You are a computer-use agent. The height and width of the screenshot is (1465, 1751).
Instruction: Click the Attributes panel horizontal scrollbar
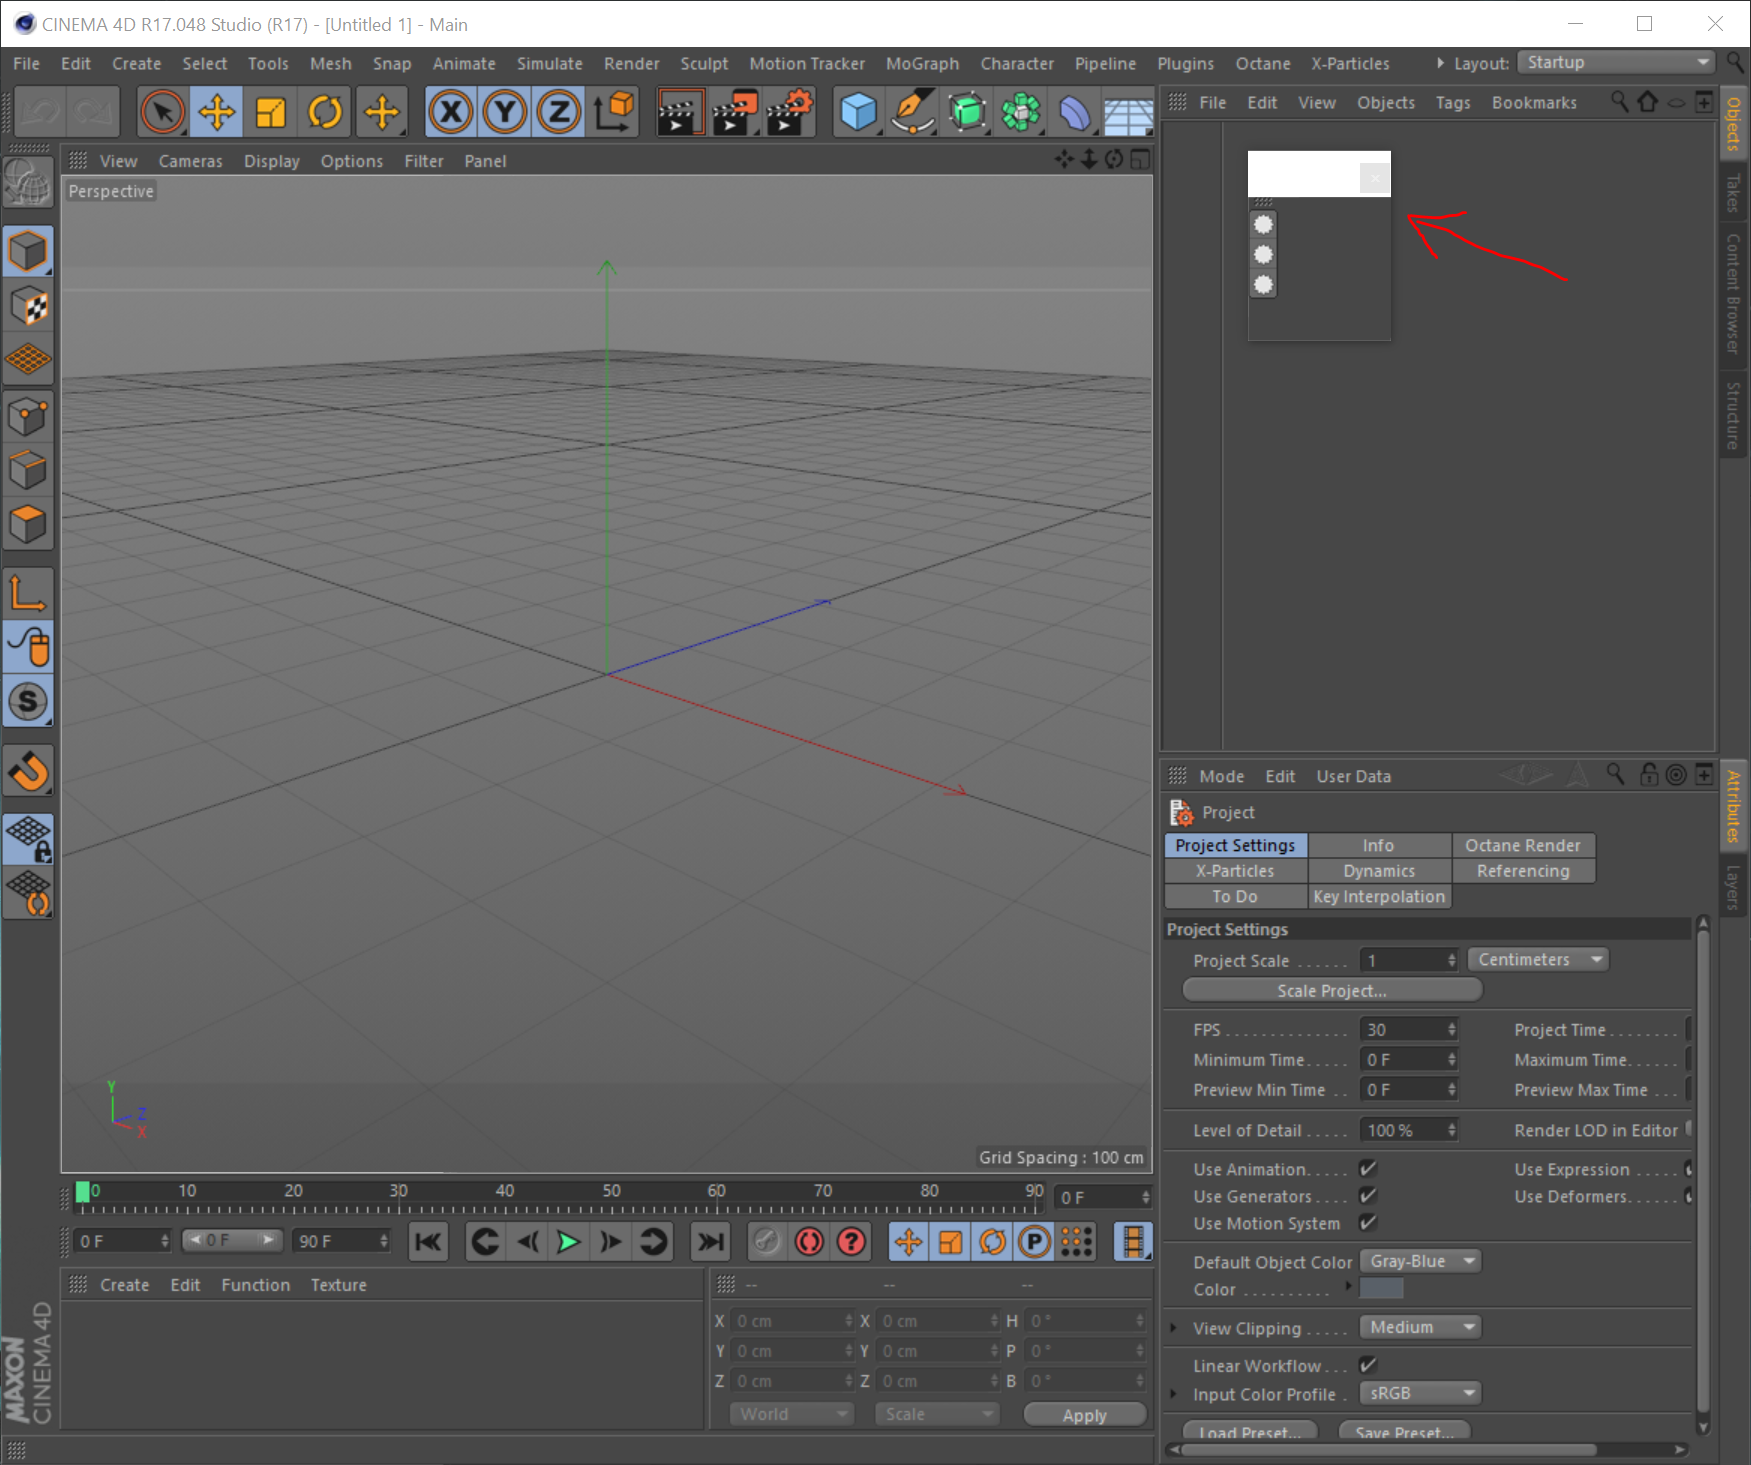pos(1387,1449)
